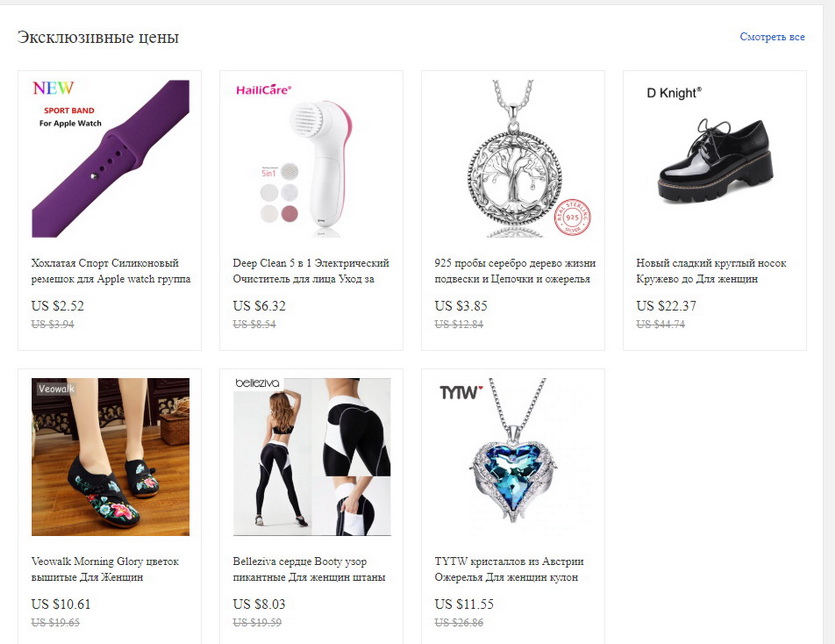Open the tree of life pendant image
Viewport: 835px width, 644px height.
coord(513,158)
